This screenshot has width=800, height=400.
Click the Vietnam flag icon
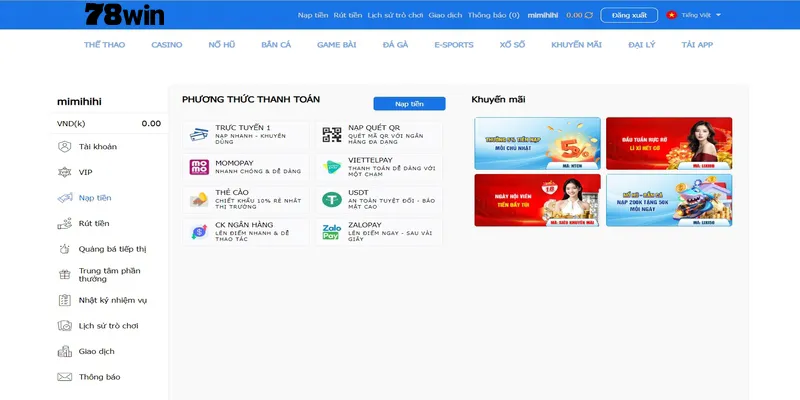click(671, 15)
